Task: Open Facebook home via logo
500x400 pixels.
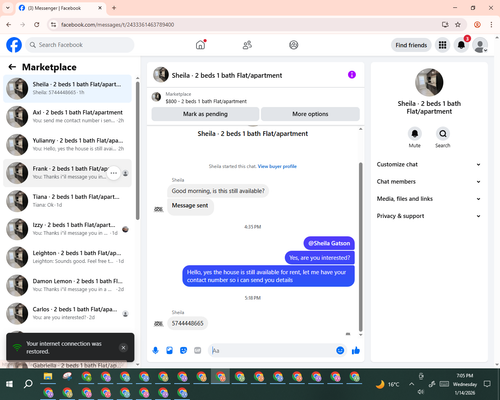Action: [14, 45]
